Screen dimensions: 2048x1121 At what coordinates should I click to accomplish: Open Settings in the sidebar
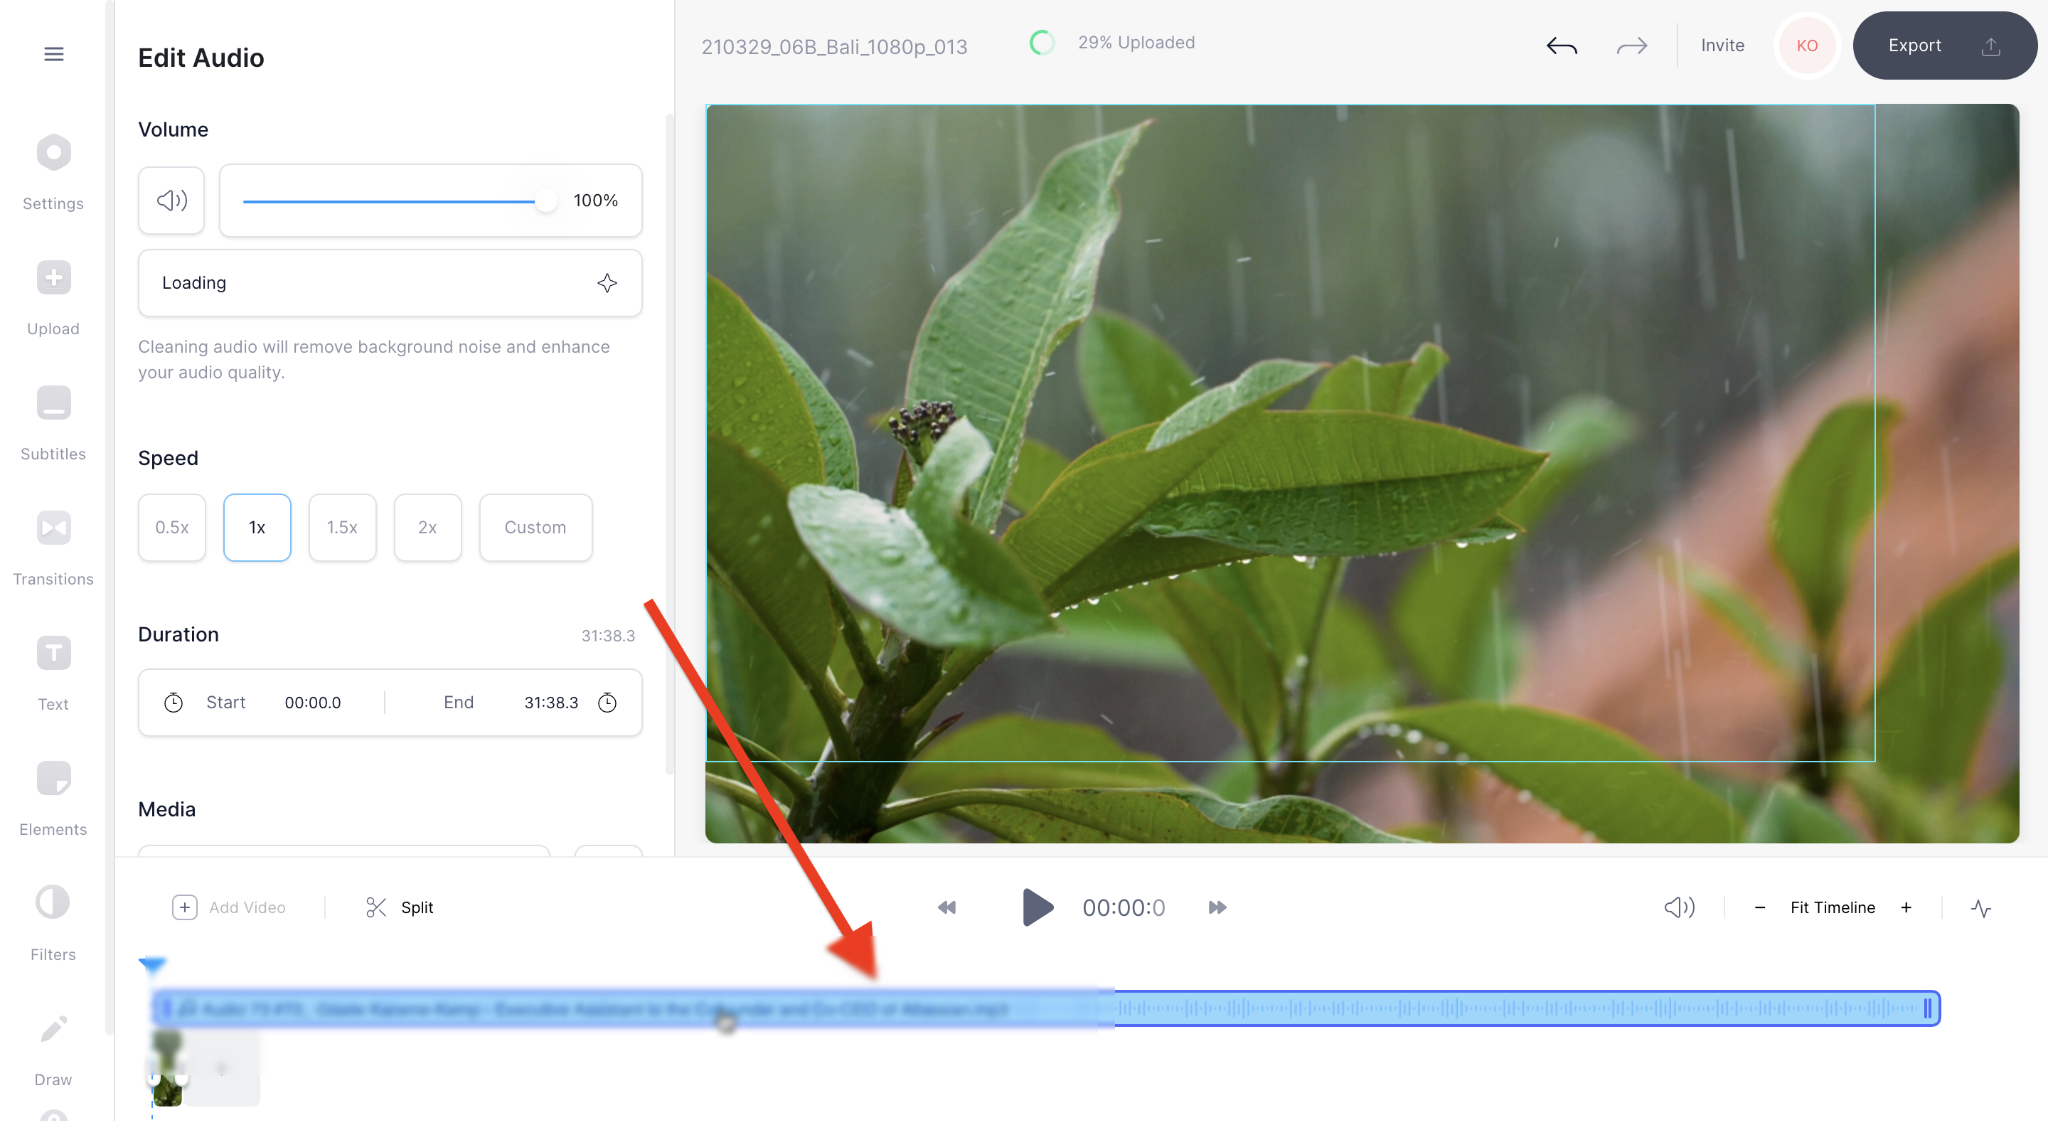click(53, 173)
